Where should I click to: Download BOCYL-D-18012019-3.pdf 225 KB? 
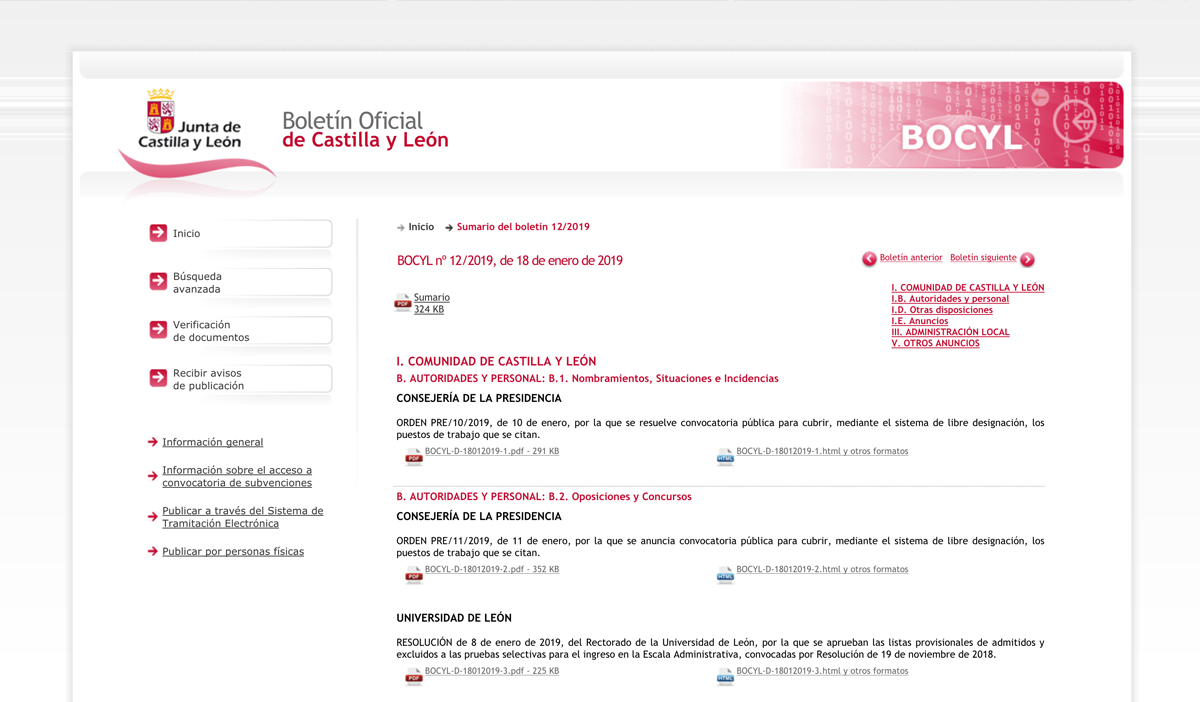492,672
